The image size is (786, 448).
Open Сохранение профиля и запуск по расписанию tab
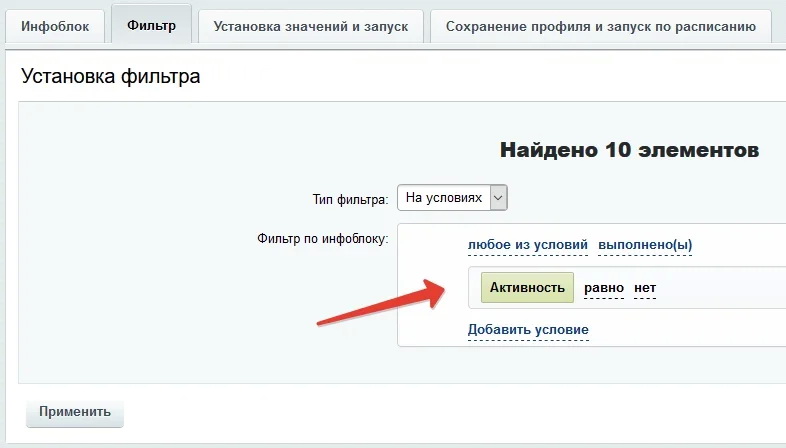click(x=601, y=27)
